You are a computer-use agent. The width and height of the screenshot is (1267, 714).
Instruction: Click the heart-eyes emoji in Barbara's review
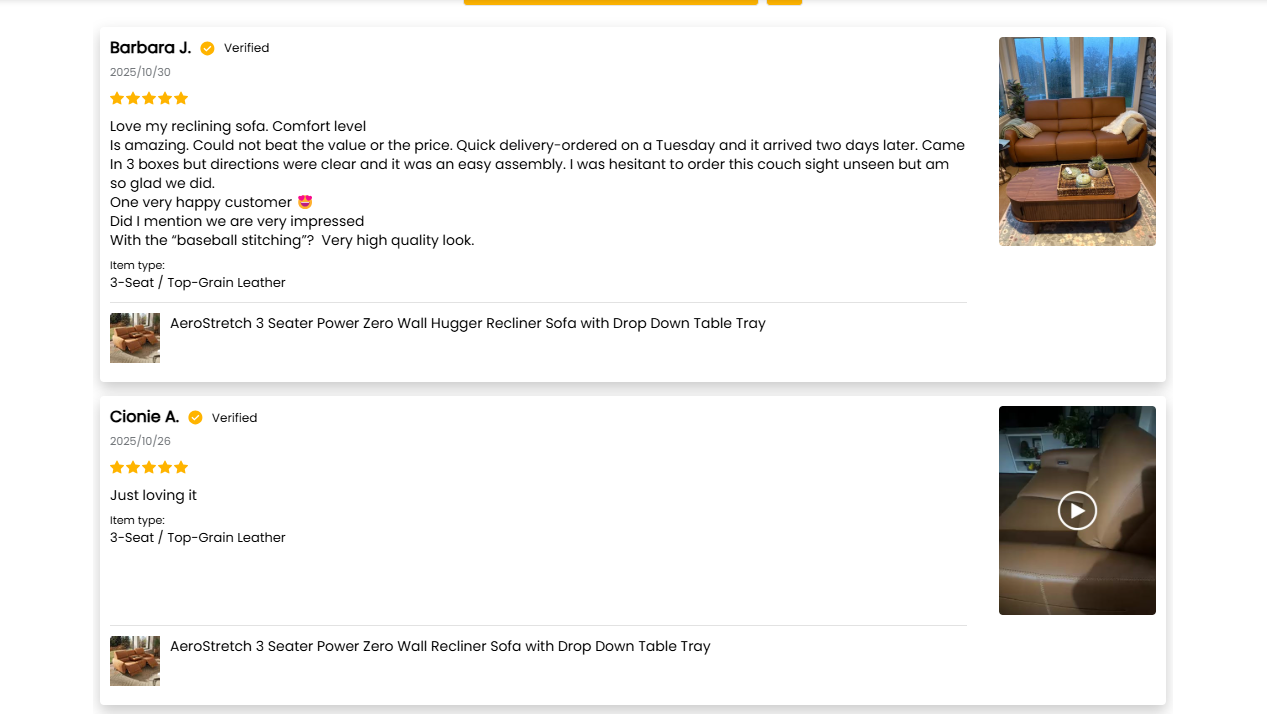[305, 202]
